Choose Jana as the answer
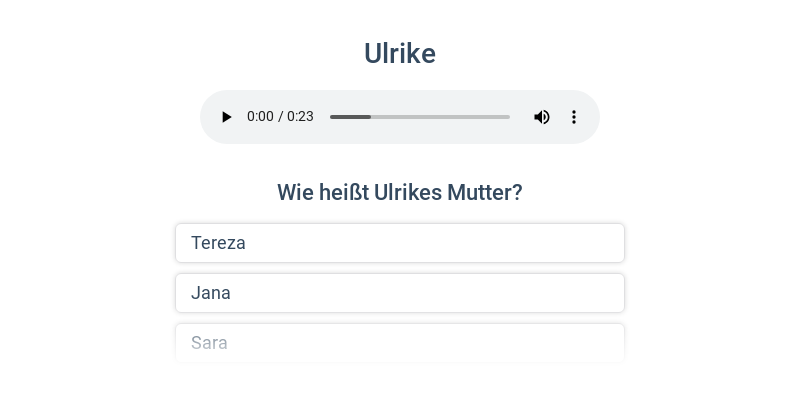 [x=400, y=293]
